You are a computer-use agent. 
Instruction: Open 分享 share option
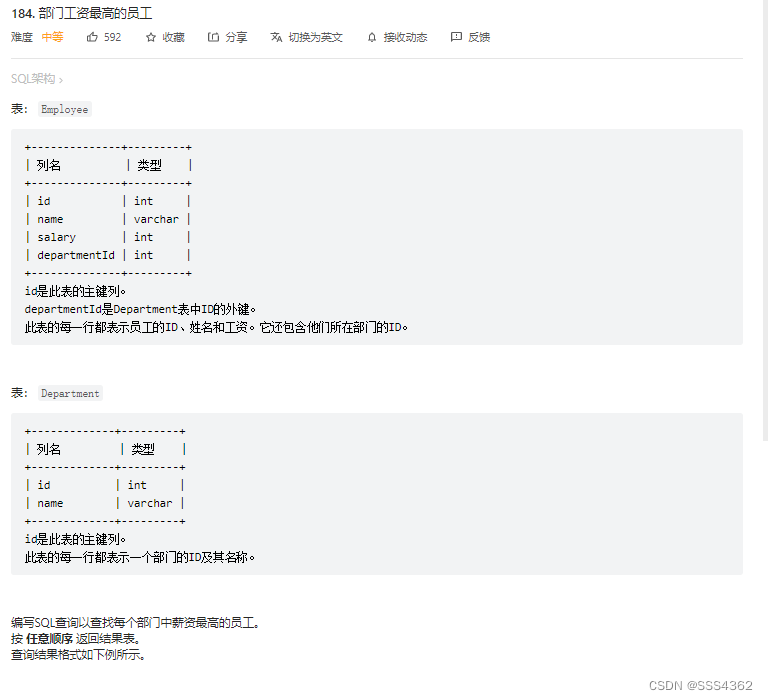(x=236, y=37)
